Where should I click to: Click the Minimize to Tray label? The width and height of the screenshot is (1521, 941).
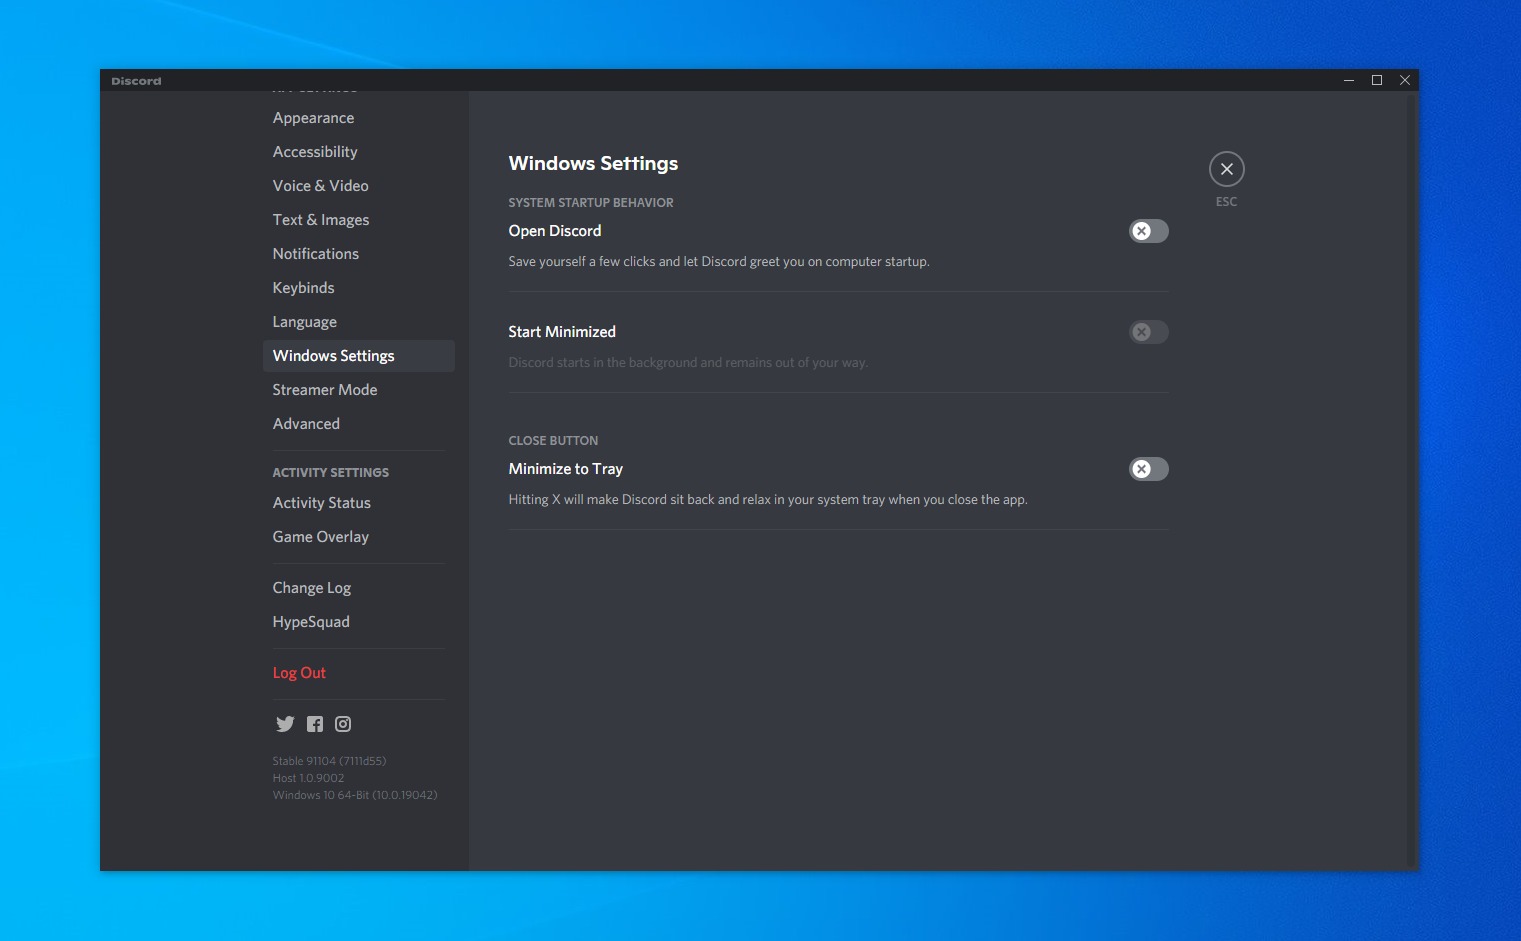pyautogui.click(x=566, y=469)
